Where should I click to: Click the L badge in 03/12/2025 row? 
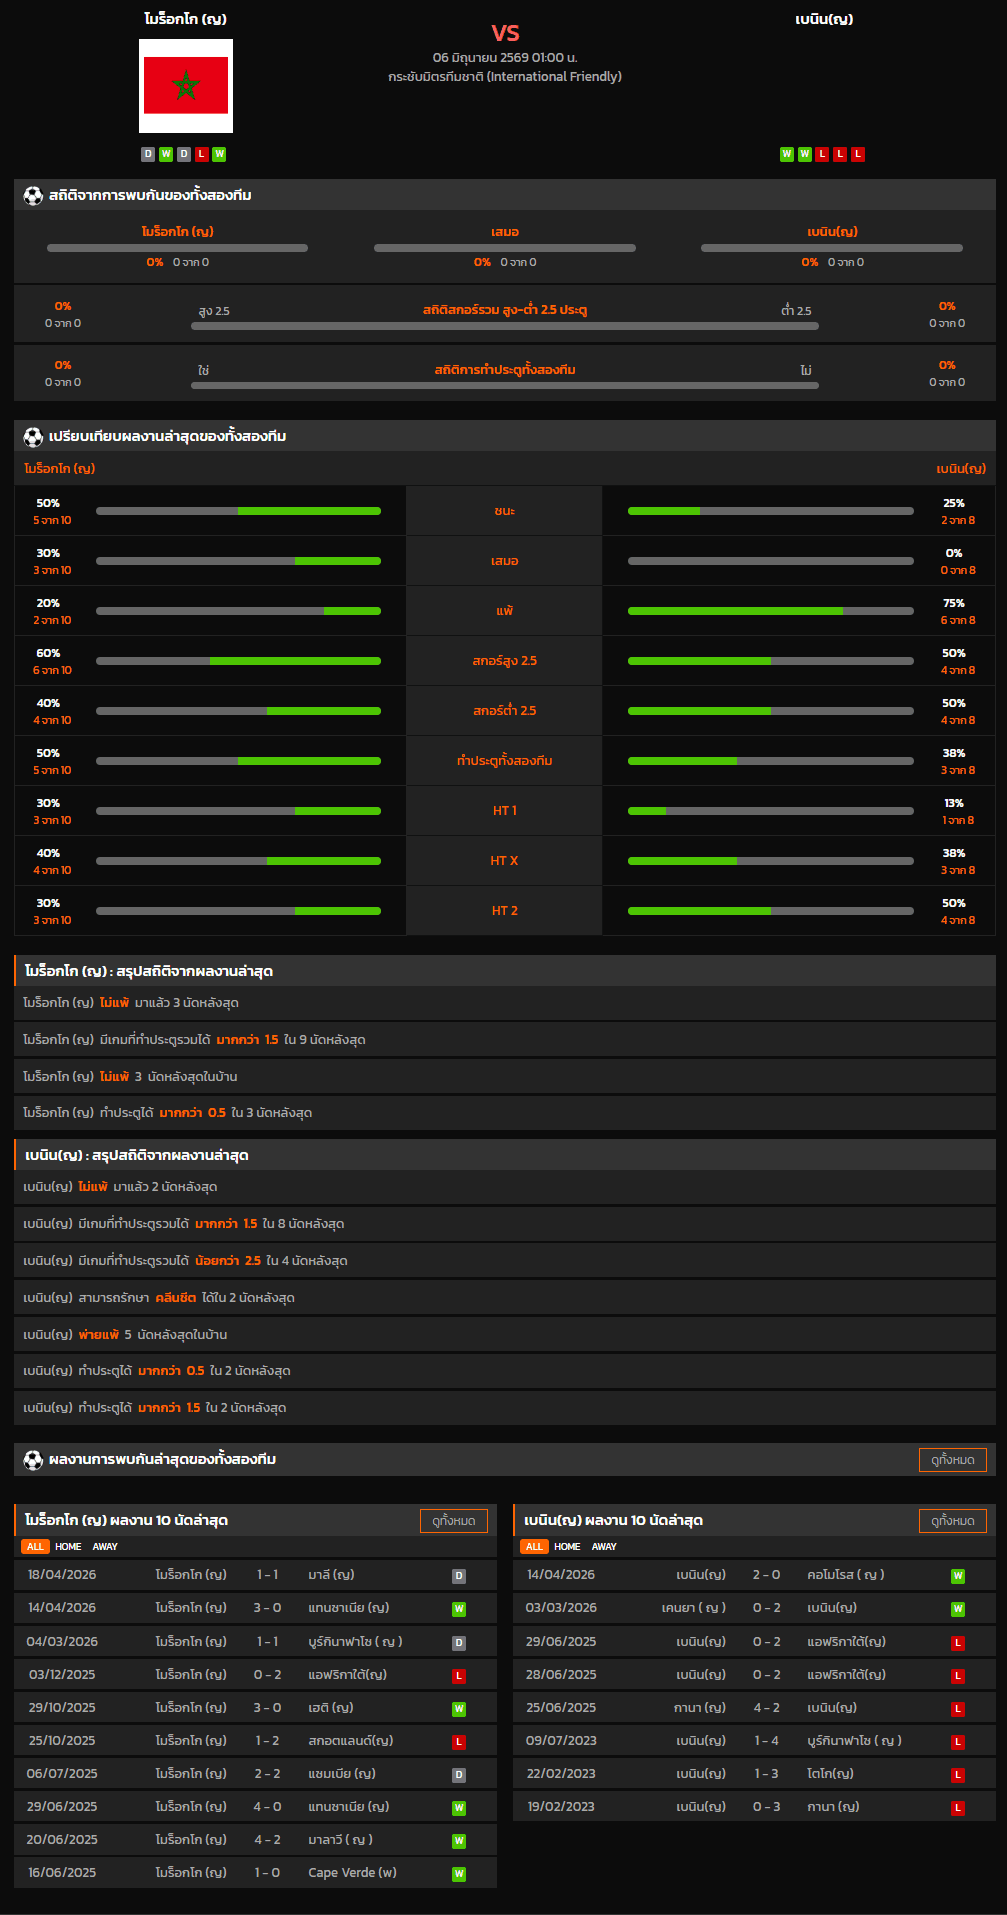click(459, 1676)
